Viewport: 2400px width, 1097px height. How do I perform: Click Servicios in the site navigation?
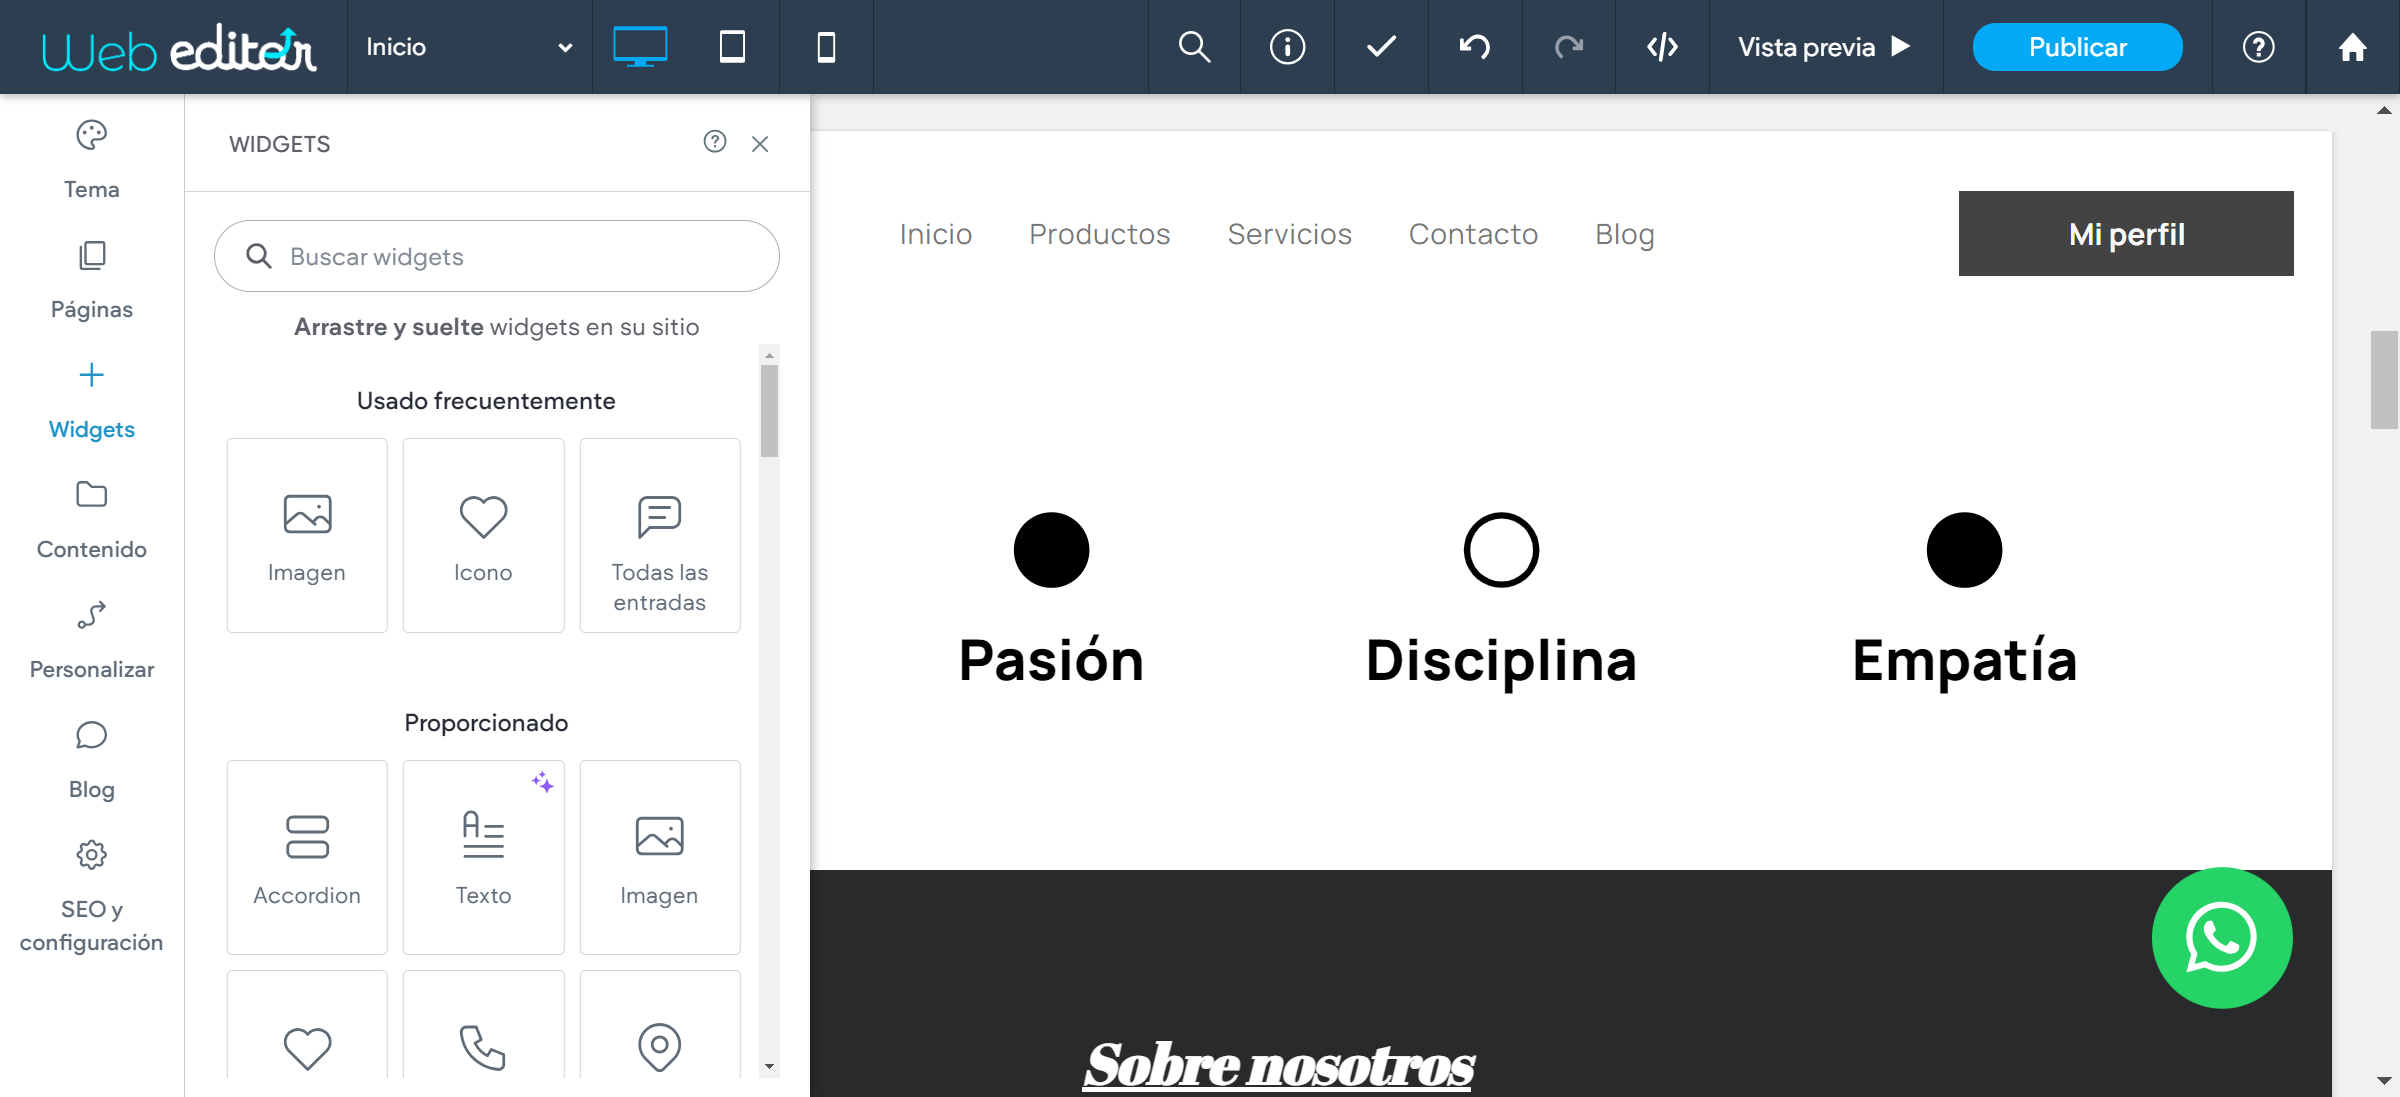(x=1290, y=234)
